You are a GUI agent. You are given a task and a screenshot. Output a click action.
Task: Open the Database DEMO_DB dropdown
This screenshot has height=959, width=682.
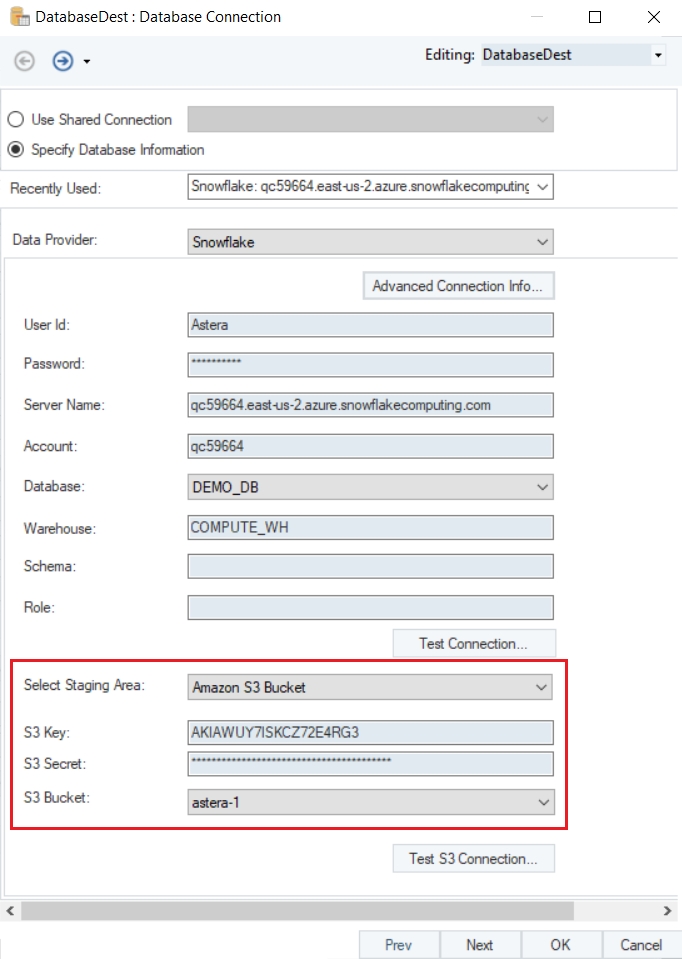click(542, 487)
